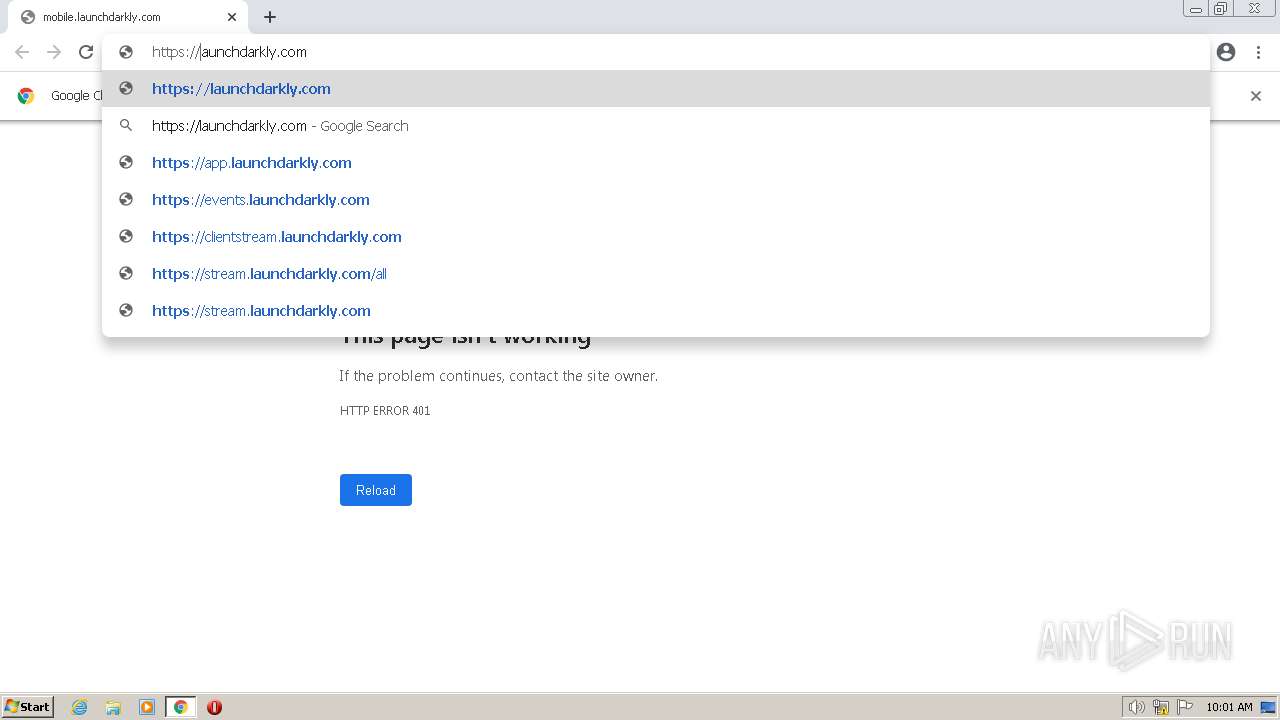Click 'If the problem continues' message text
Screen dimensions: 1280x720
coord(499,376)
